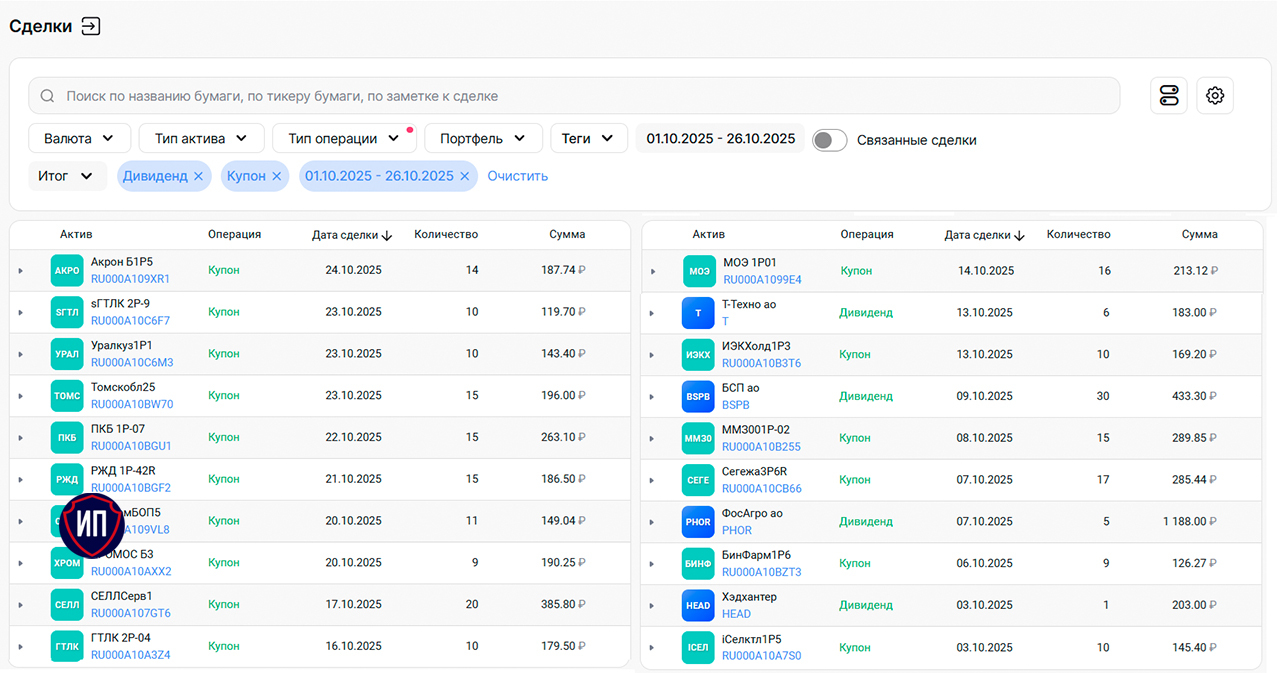The image size is (1280, 673).
Task: Click the view layout switcher icon
Action: point(1169,96)
